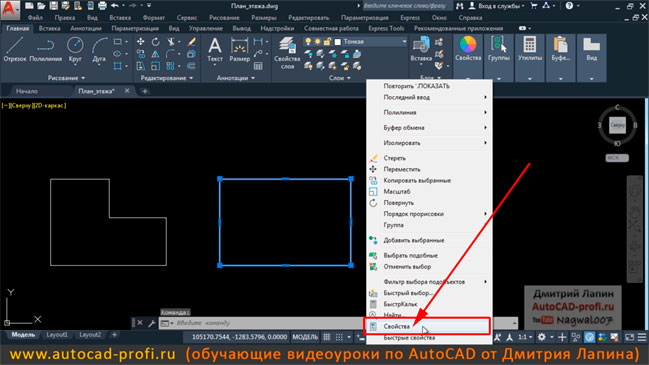Image resolution: width=649 pixels, height=365 pixels.
Task: Open the Вид ribbon panel
Action: [591, 50]
